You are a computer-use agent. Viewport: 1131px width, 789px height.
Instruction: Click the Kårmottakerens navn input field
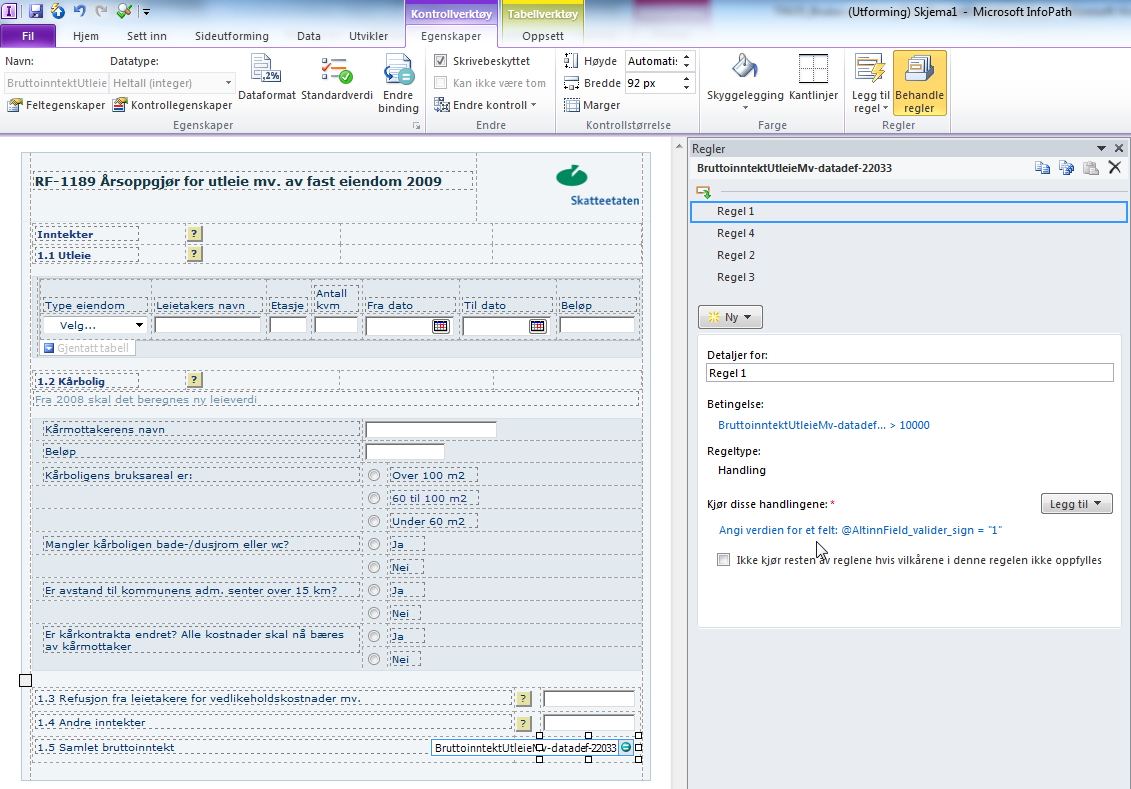[x=431, y=429]
